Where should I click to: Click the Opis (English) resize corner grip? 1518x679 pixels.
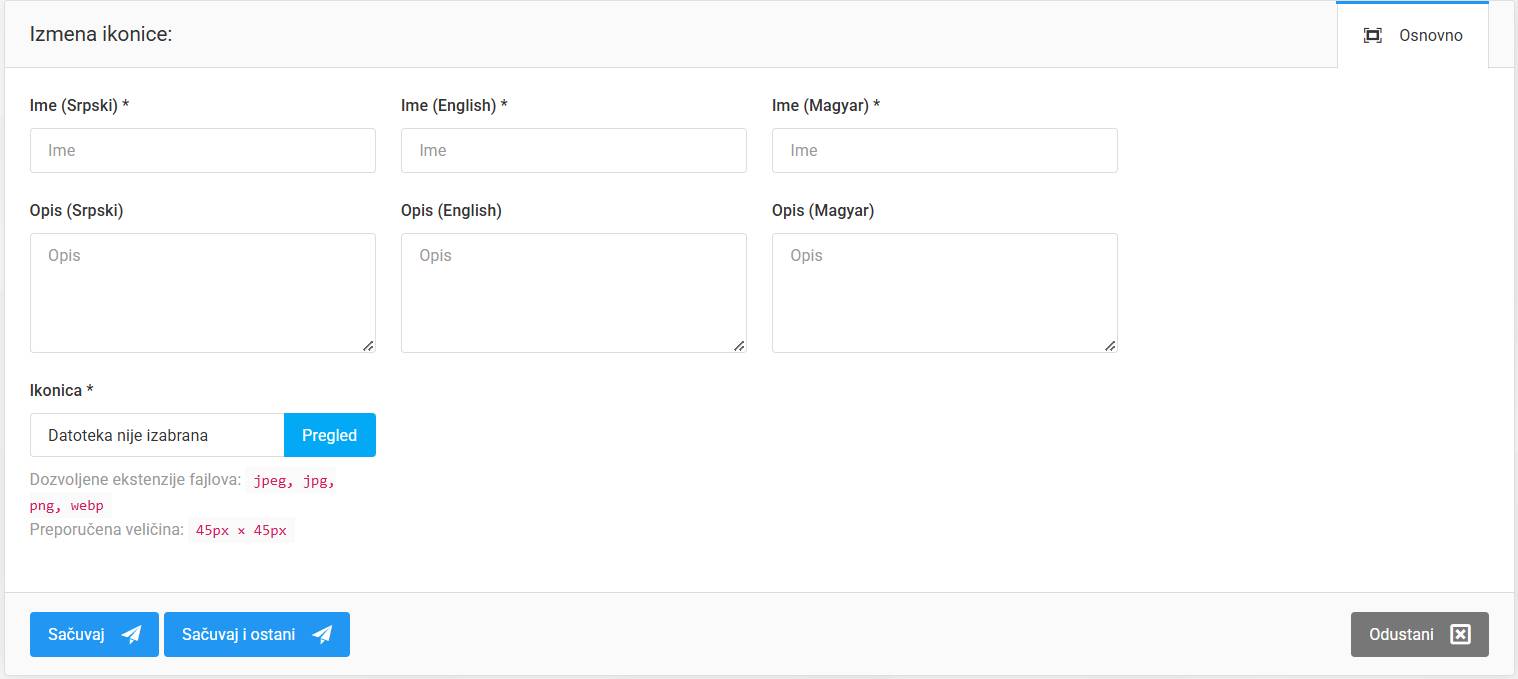(x=739, y=345)
